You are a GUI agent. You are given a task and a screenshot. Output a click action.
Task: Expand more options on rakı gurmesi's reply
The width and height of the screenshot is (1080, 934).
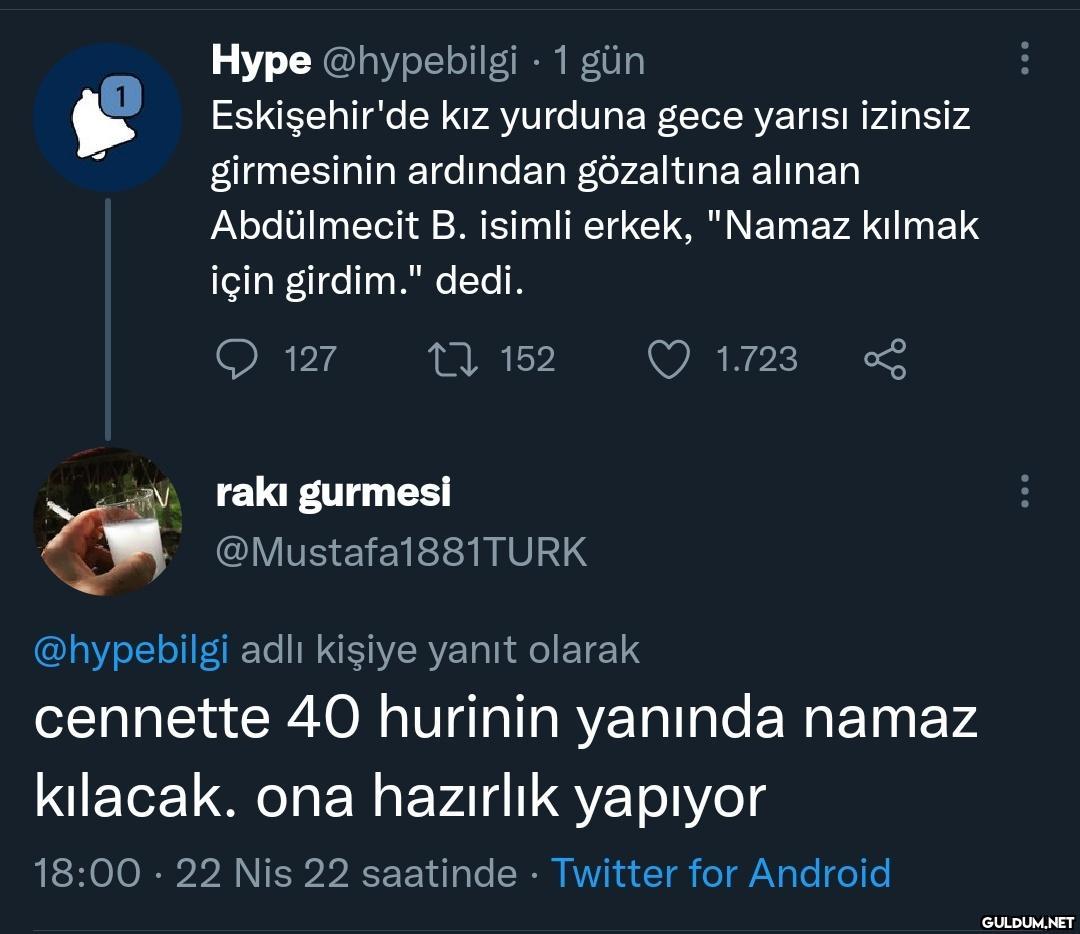[1024, 492]
